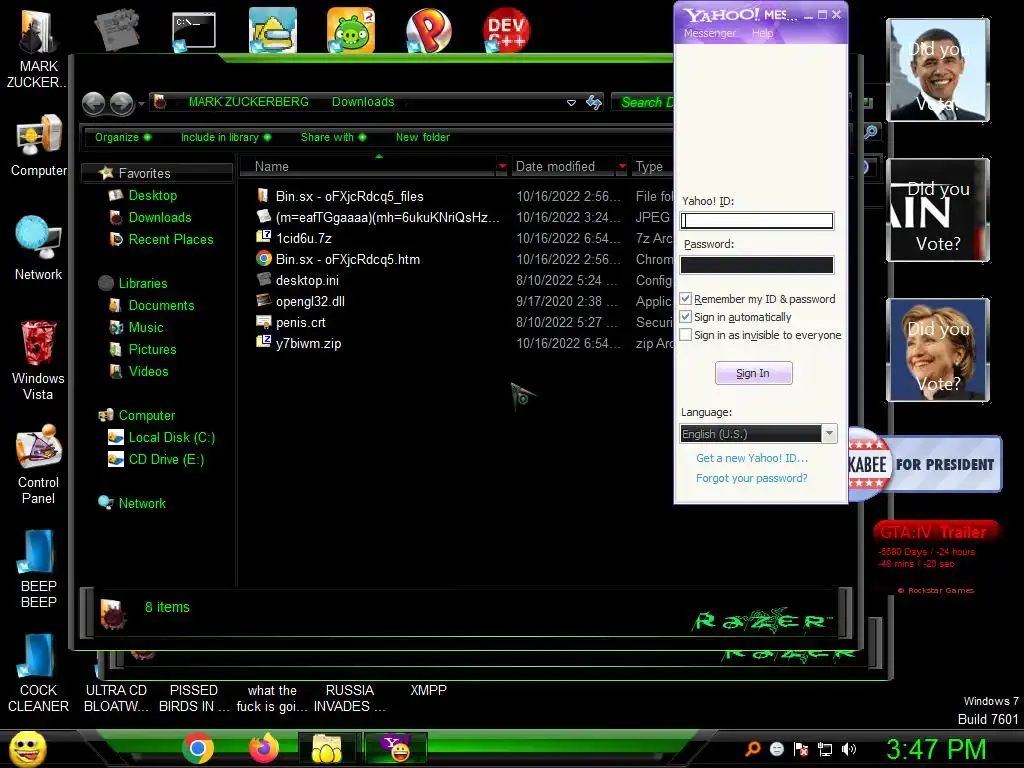Screen dimensions: 1024x768
Task: Click the Explorer Back arrow button
Action: click(93, 103)
